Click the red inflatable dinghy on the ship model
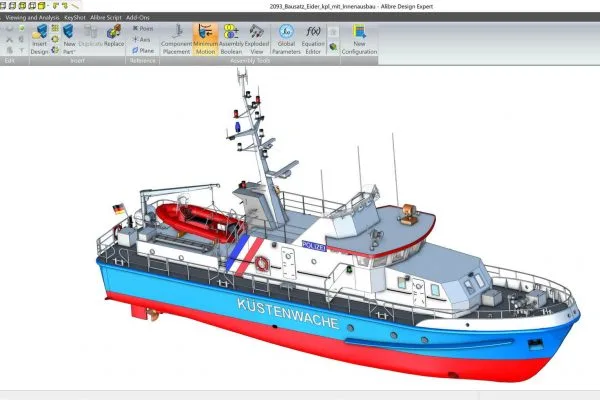 pos(200,222)
